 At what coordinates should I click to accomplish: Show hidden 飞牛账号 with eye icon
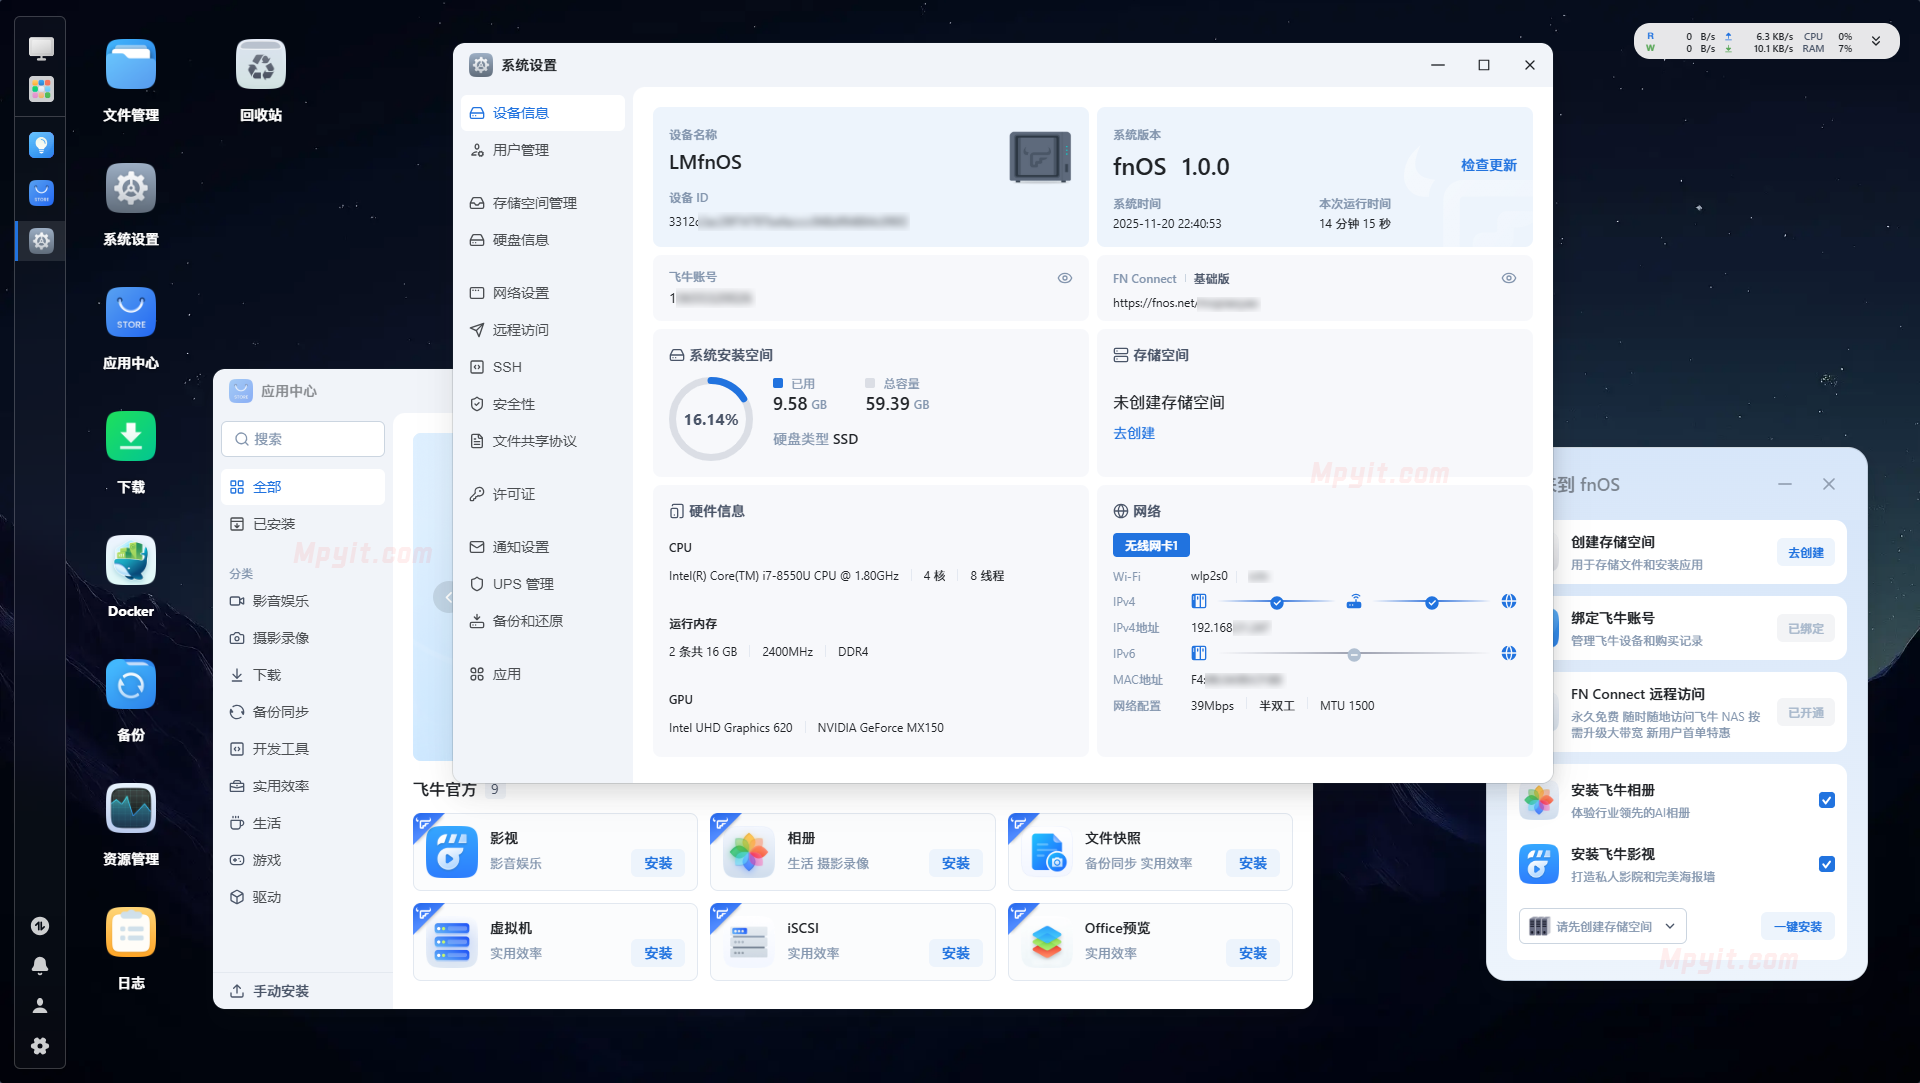pos(1065,278)
